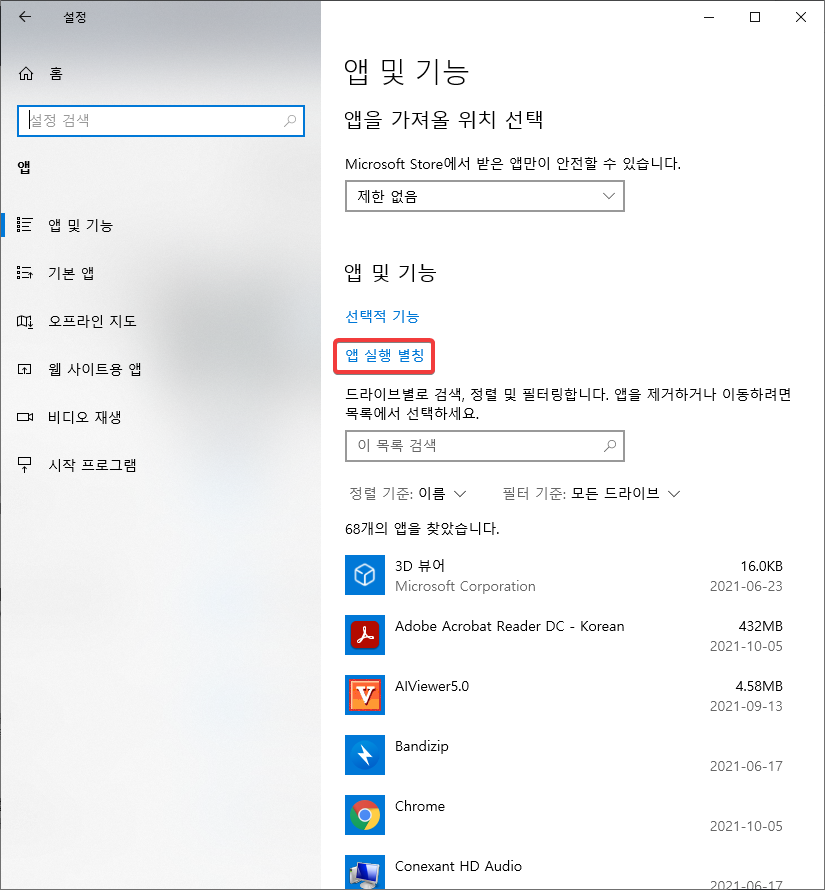The image size is (825, 890).
Task: Minimize the Settings window
Action: tap(709, 17)
